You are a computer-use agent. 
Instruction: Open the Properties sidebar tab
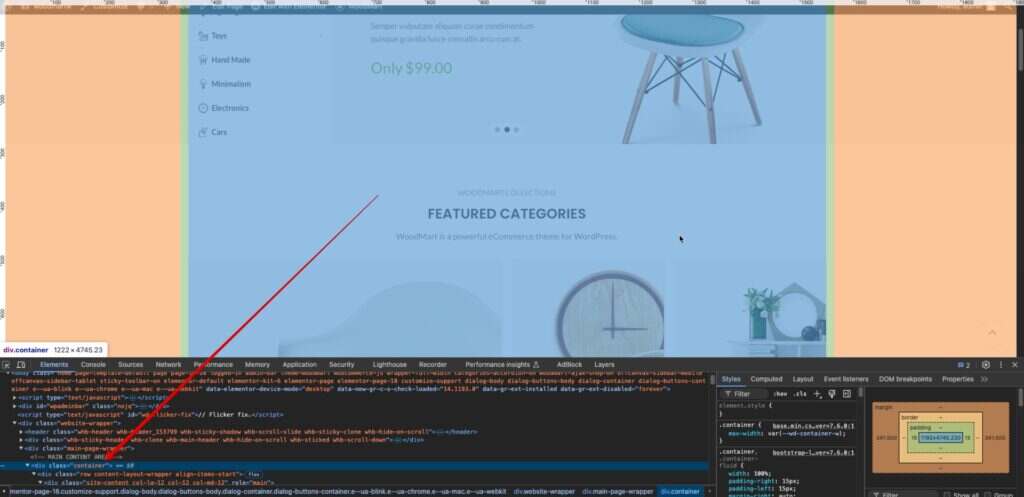pos(957,379)
